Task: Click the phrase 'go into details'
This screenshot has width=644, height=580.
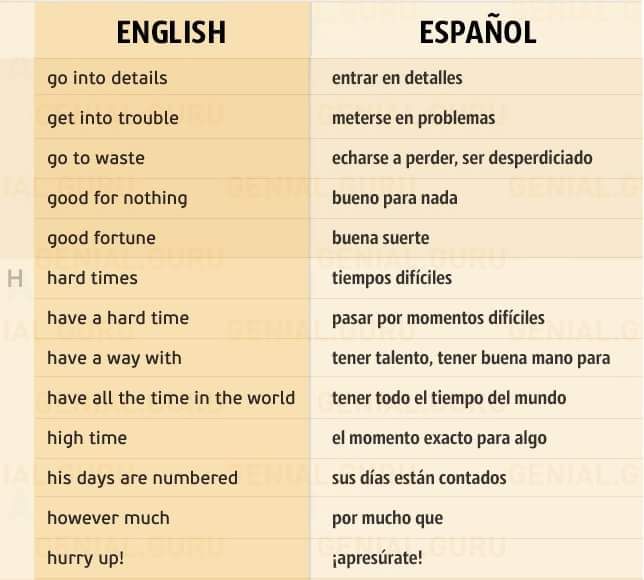Action: coord(107,78)
